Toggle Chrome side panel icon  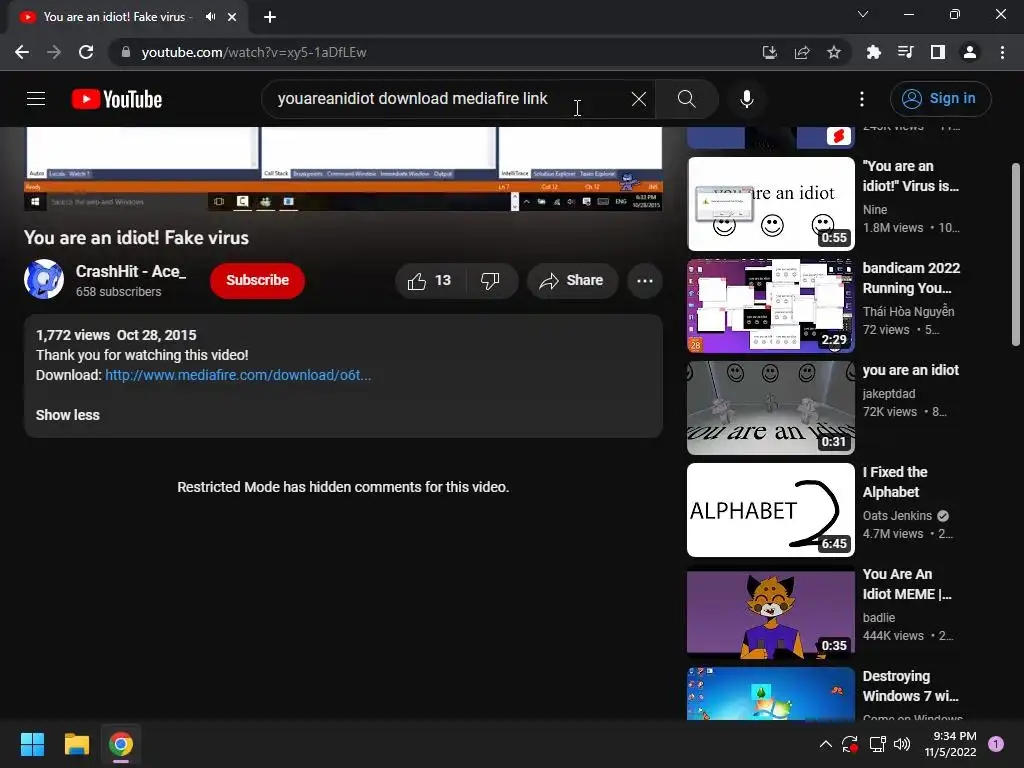tap(938, 52)
